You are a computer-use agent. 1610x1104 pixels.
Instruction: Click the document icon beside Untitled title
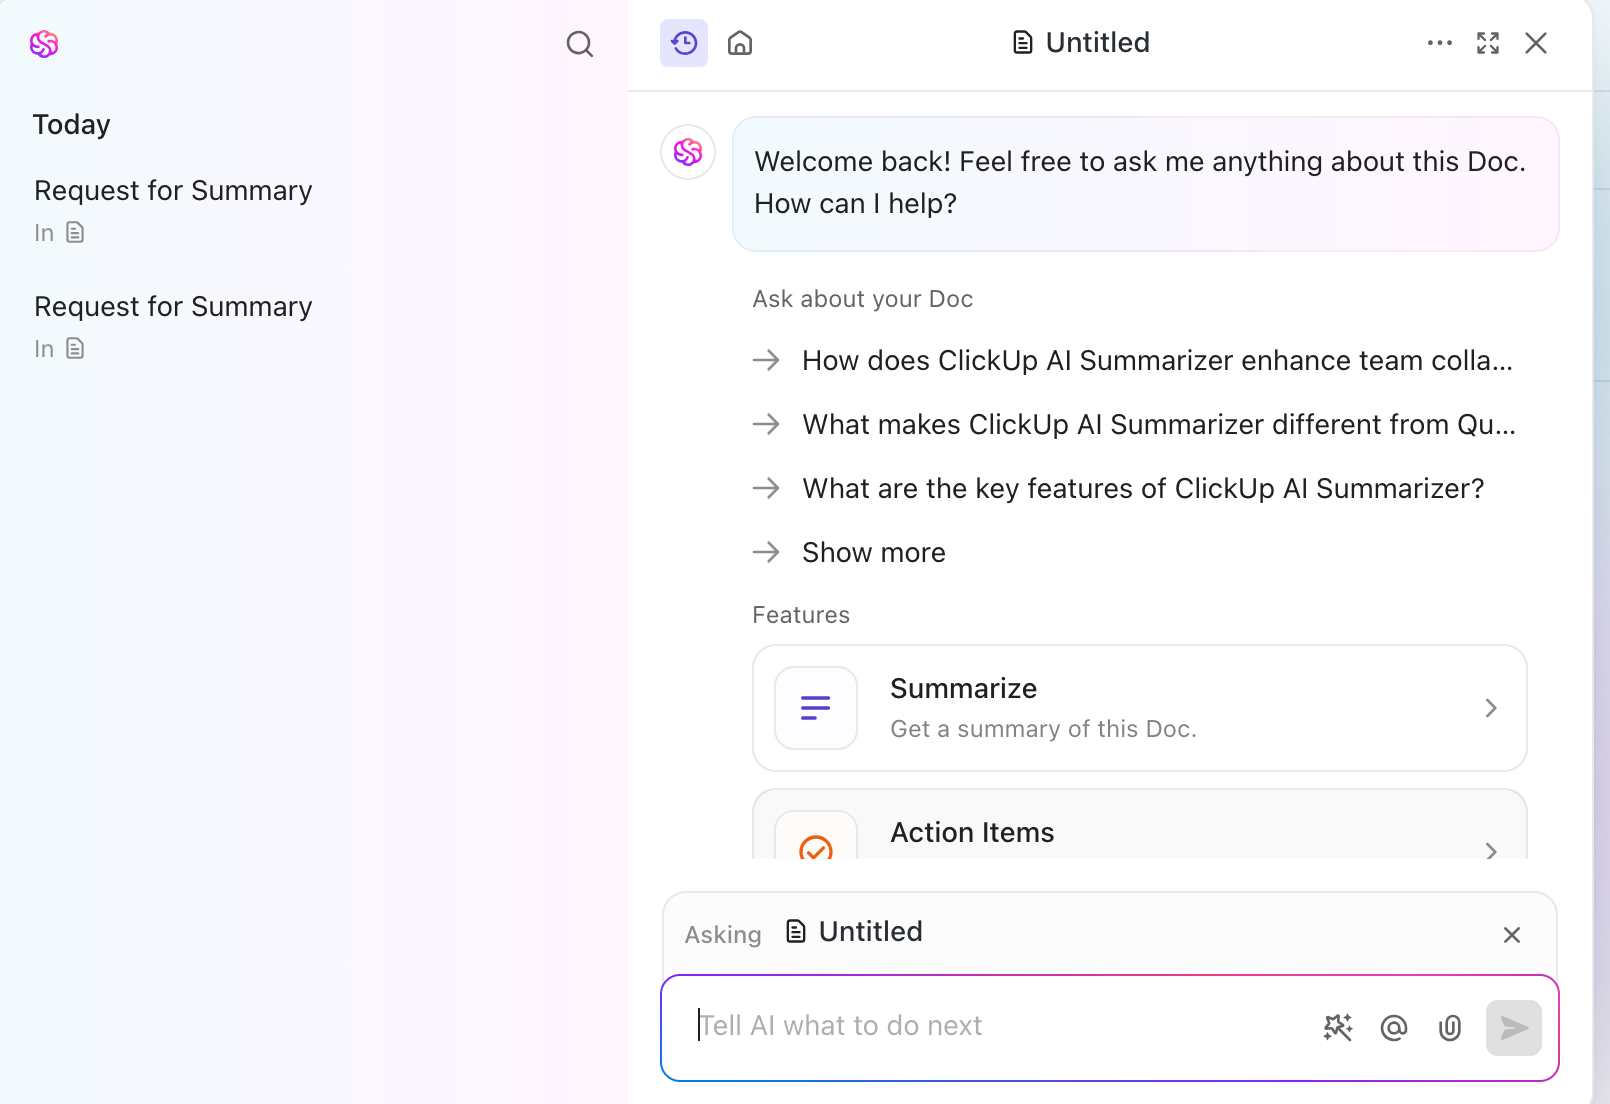(1021, 42)
